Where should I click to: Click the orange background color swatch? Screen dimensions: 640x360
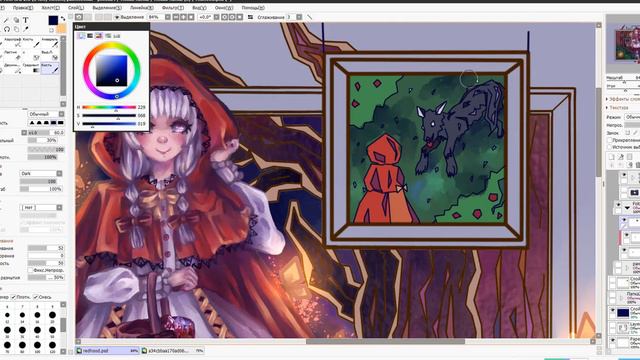(62, 29)
